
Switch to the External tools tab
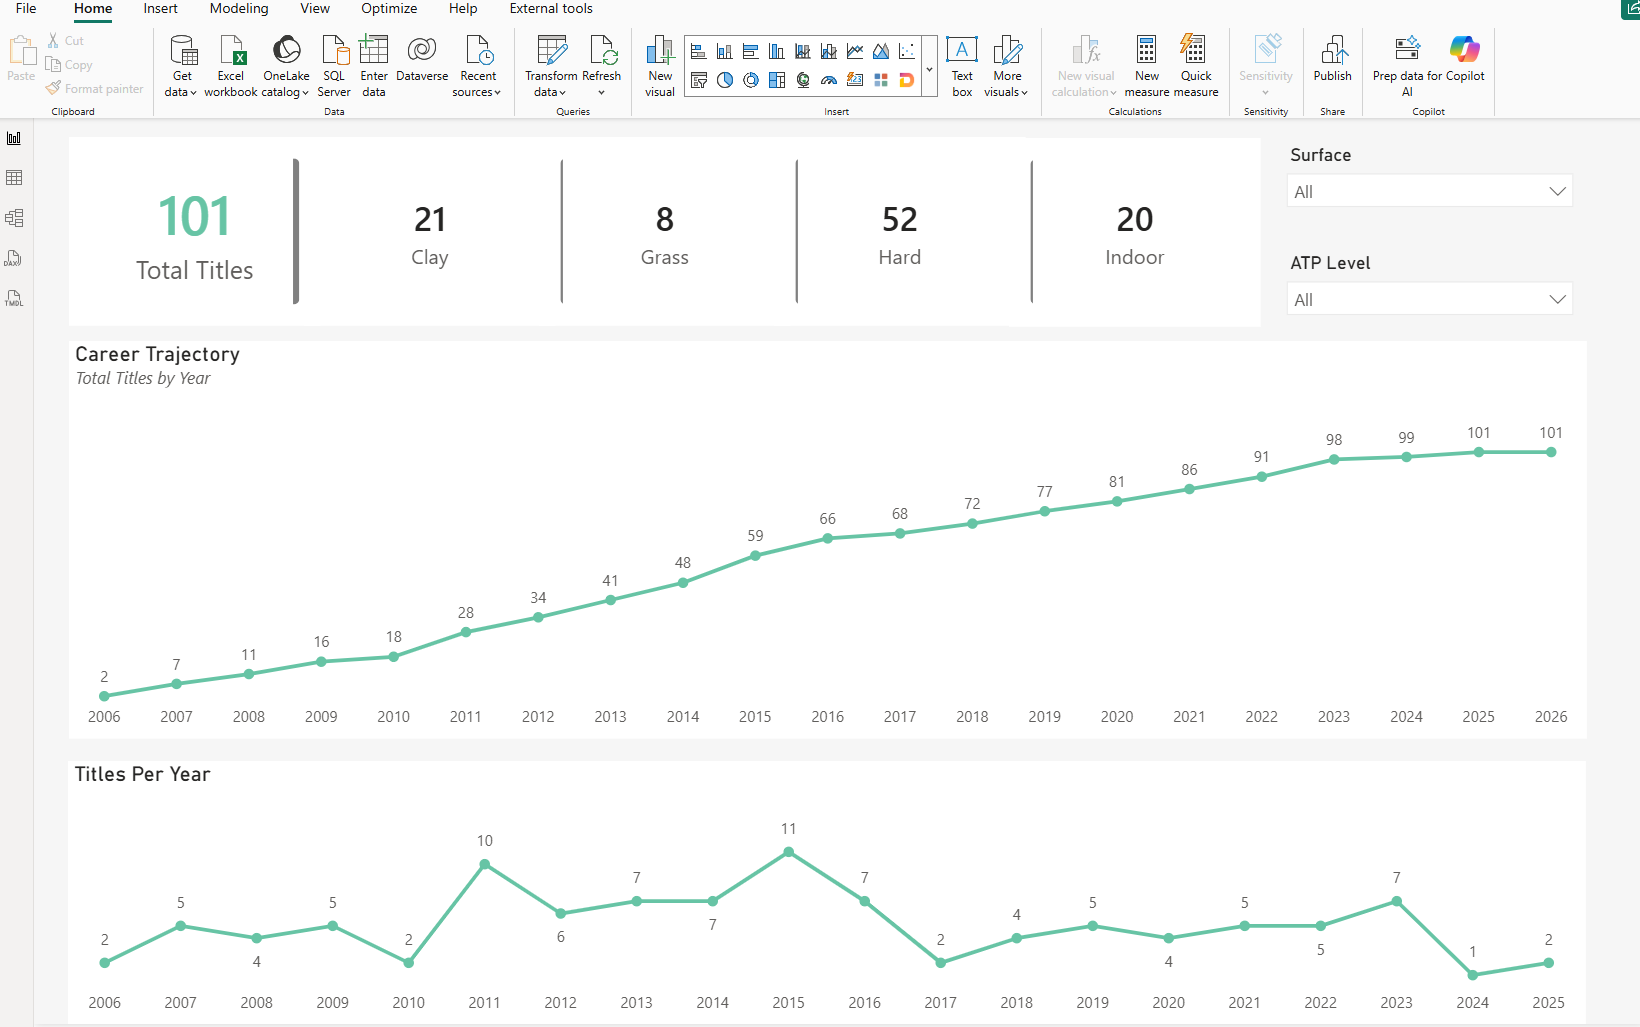(x=551, y=8)
